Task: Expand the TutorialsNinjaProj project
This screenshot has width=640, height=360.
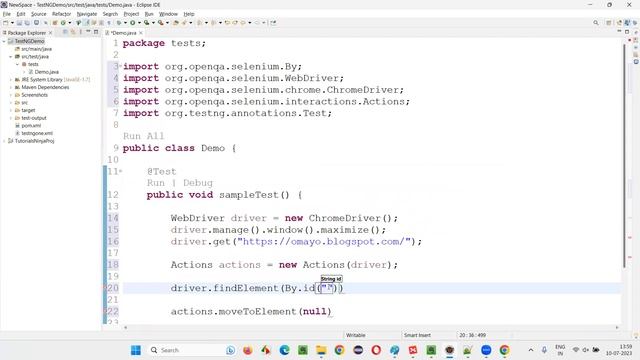Action: (x=4, y=141)
